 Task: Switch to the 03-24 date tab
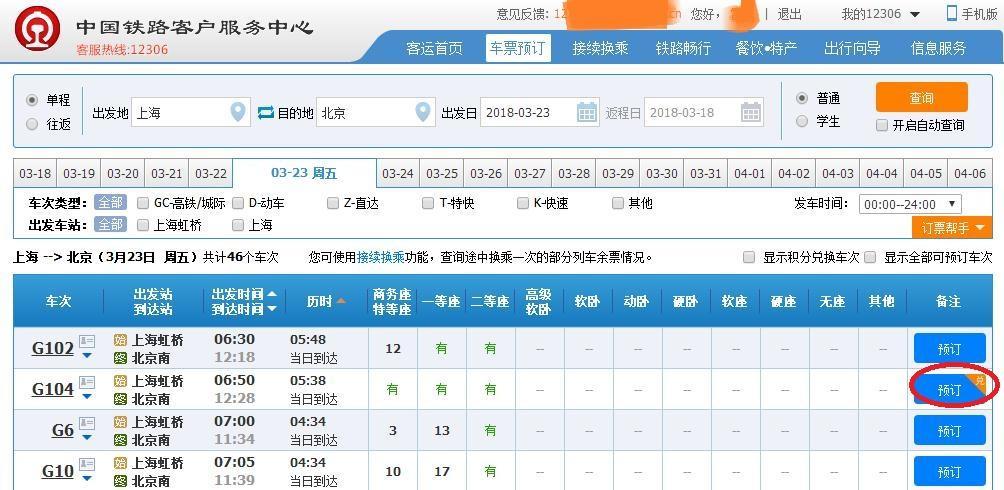pyautogui.click(x=398, y=174)
